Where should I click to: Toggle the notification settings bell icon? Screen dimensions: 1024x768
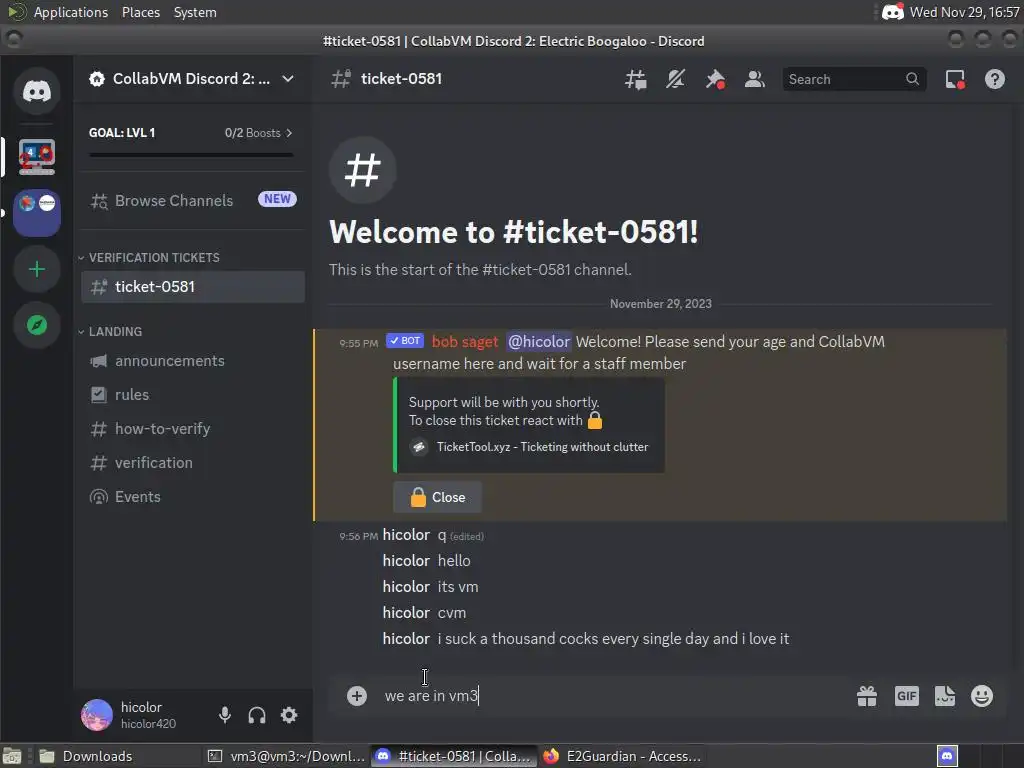675,80
